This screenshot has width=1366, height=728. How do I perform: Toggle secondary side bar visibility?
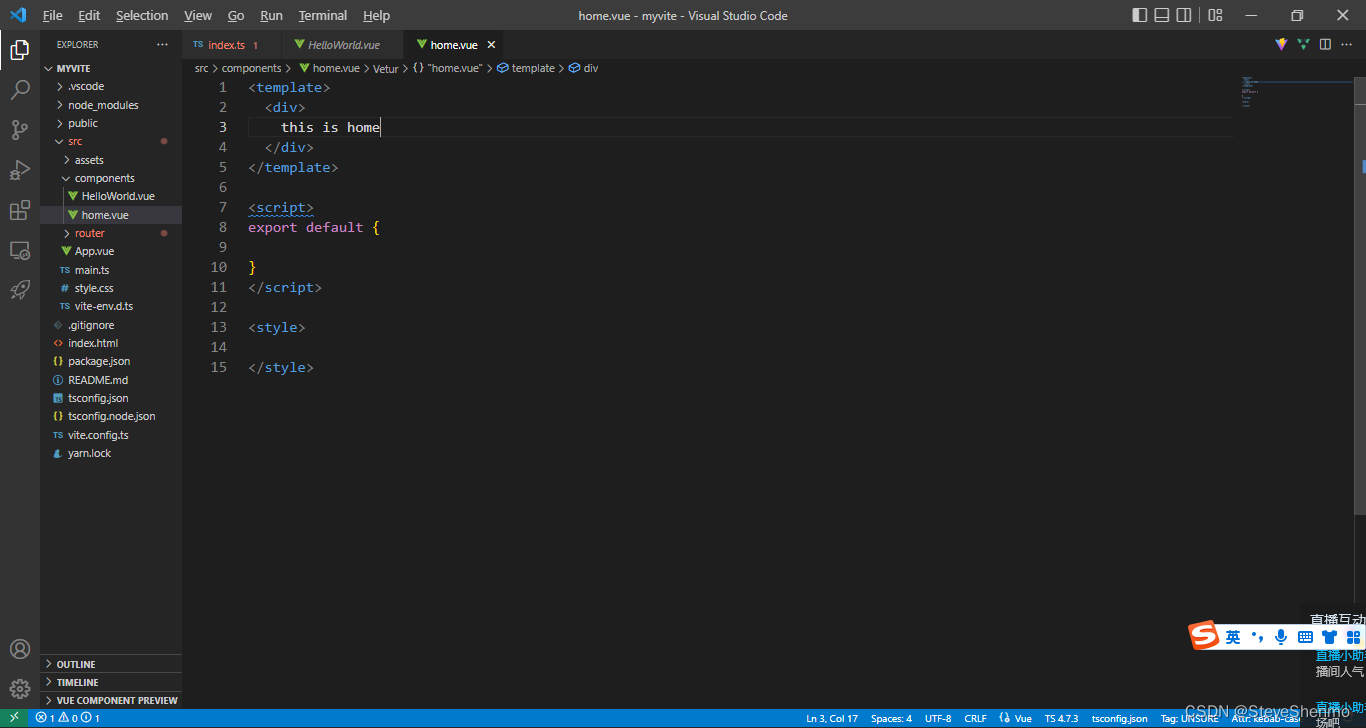pos(1184,15)
